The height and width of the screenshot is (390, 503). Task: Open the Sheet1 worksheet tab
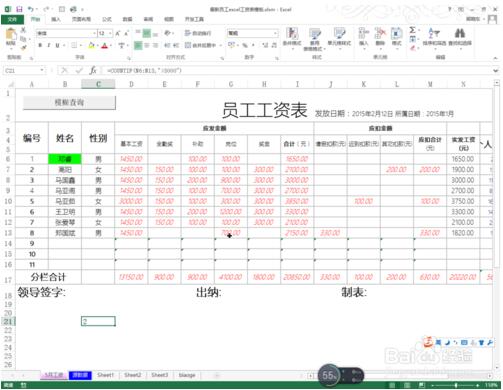point(105,375)
